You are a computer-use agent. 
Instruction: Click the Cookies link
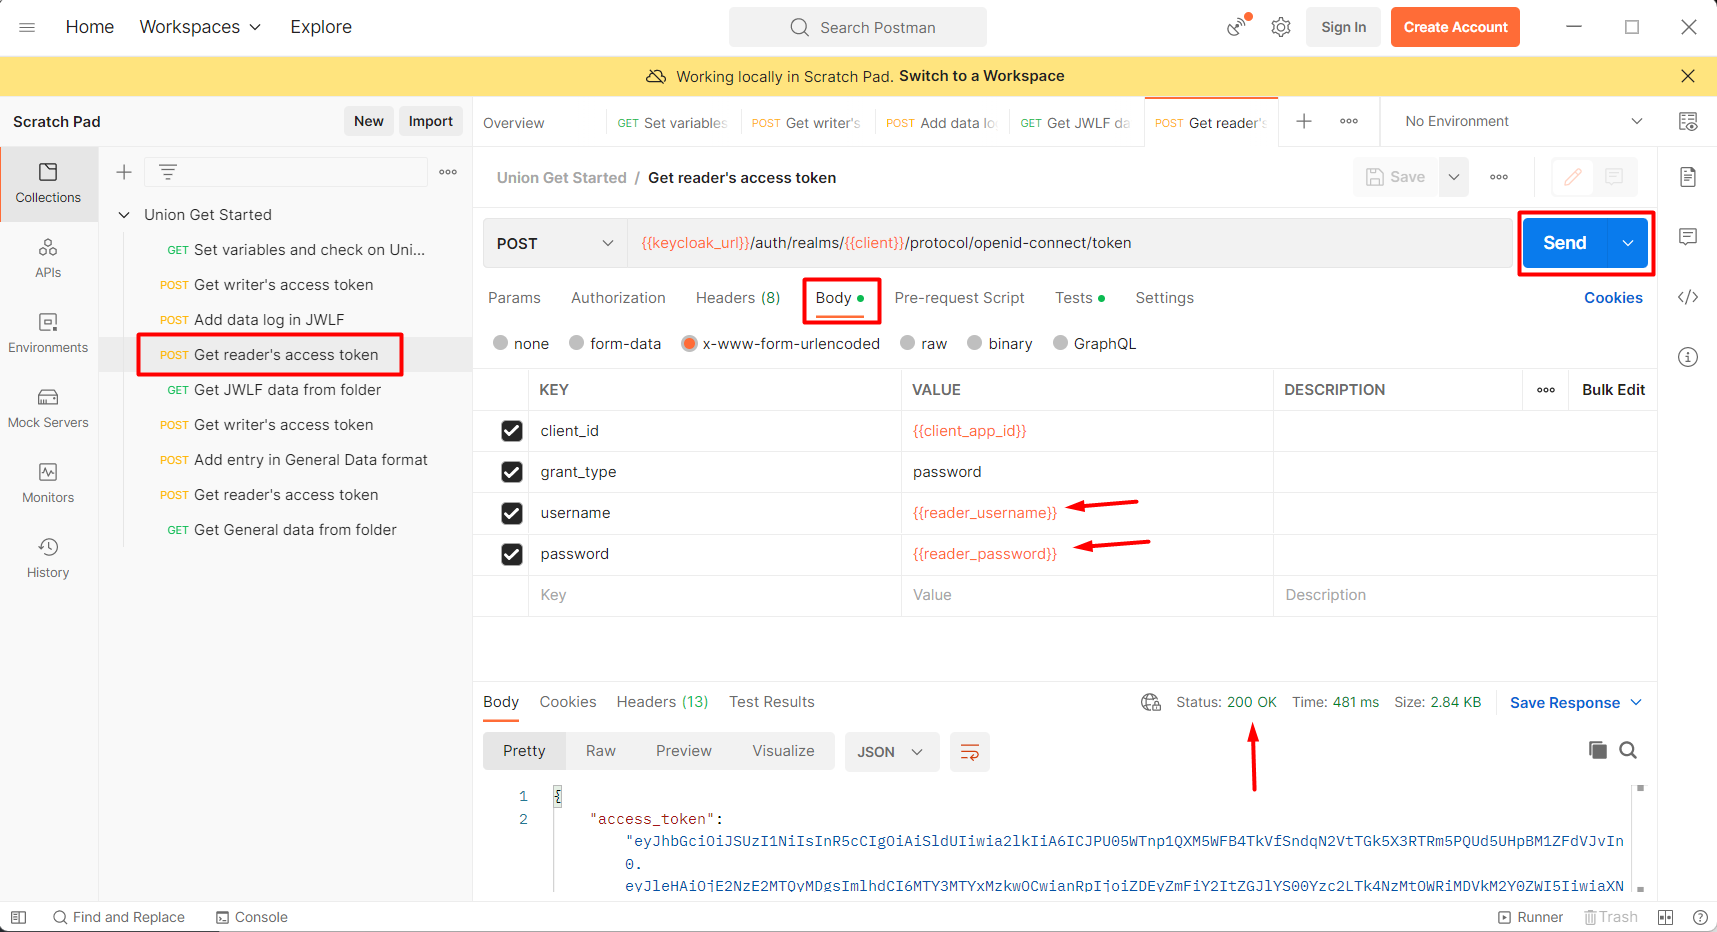click(1613, 298)
